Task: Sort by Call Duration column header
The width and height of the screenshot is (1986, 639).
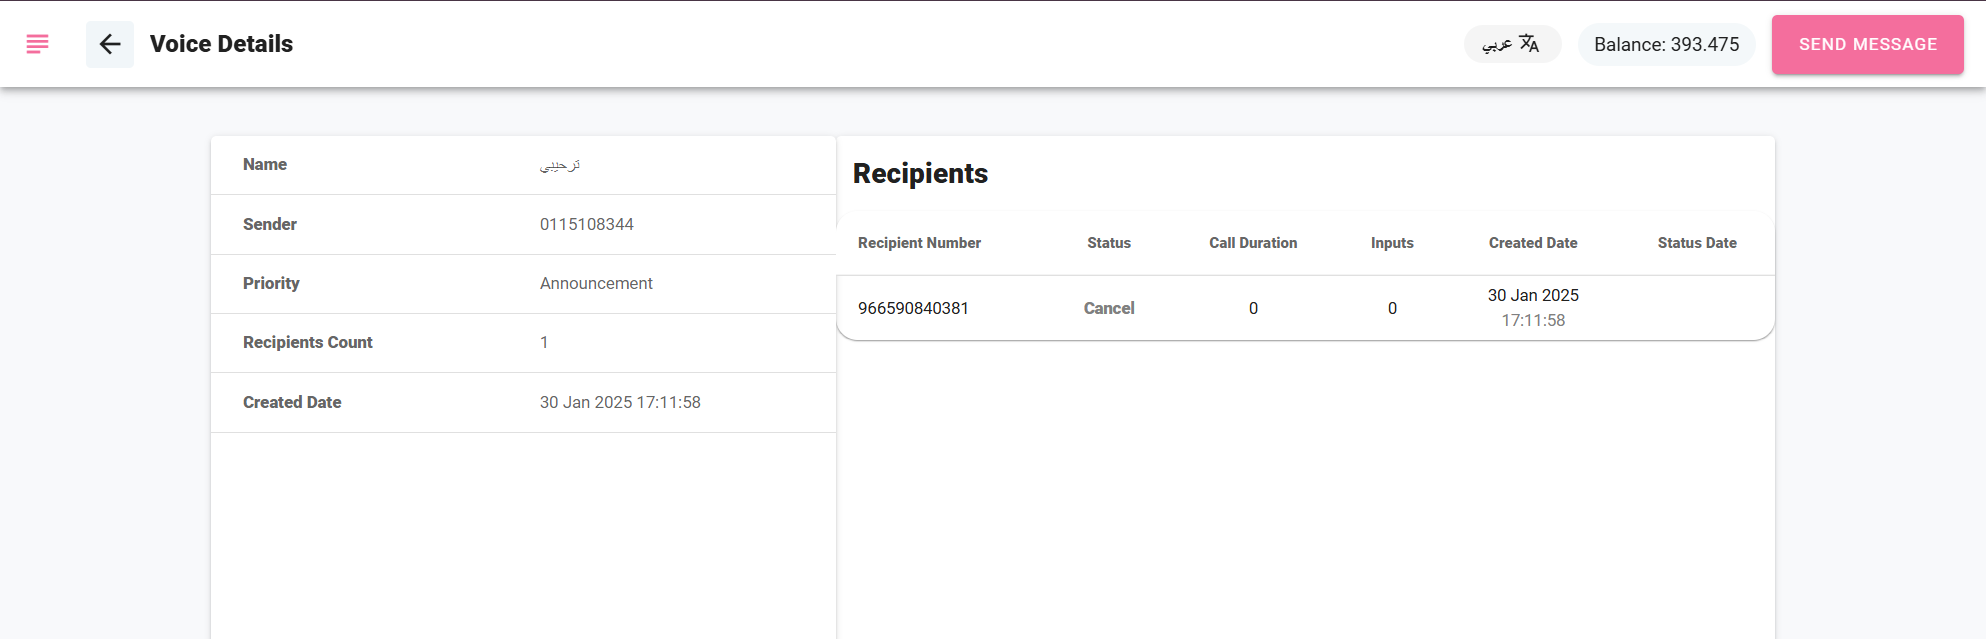Action: click(1253, 243)
